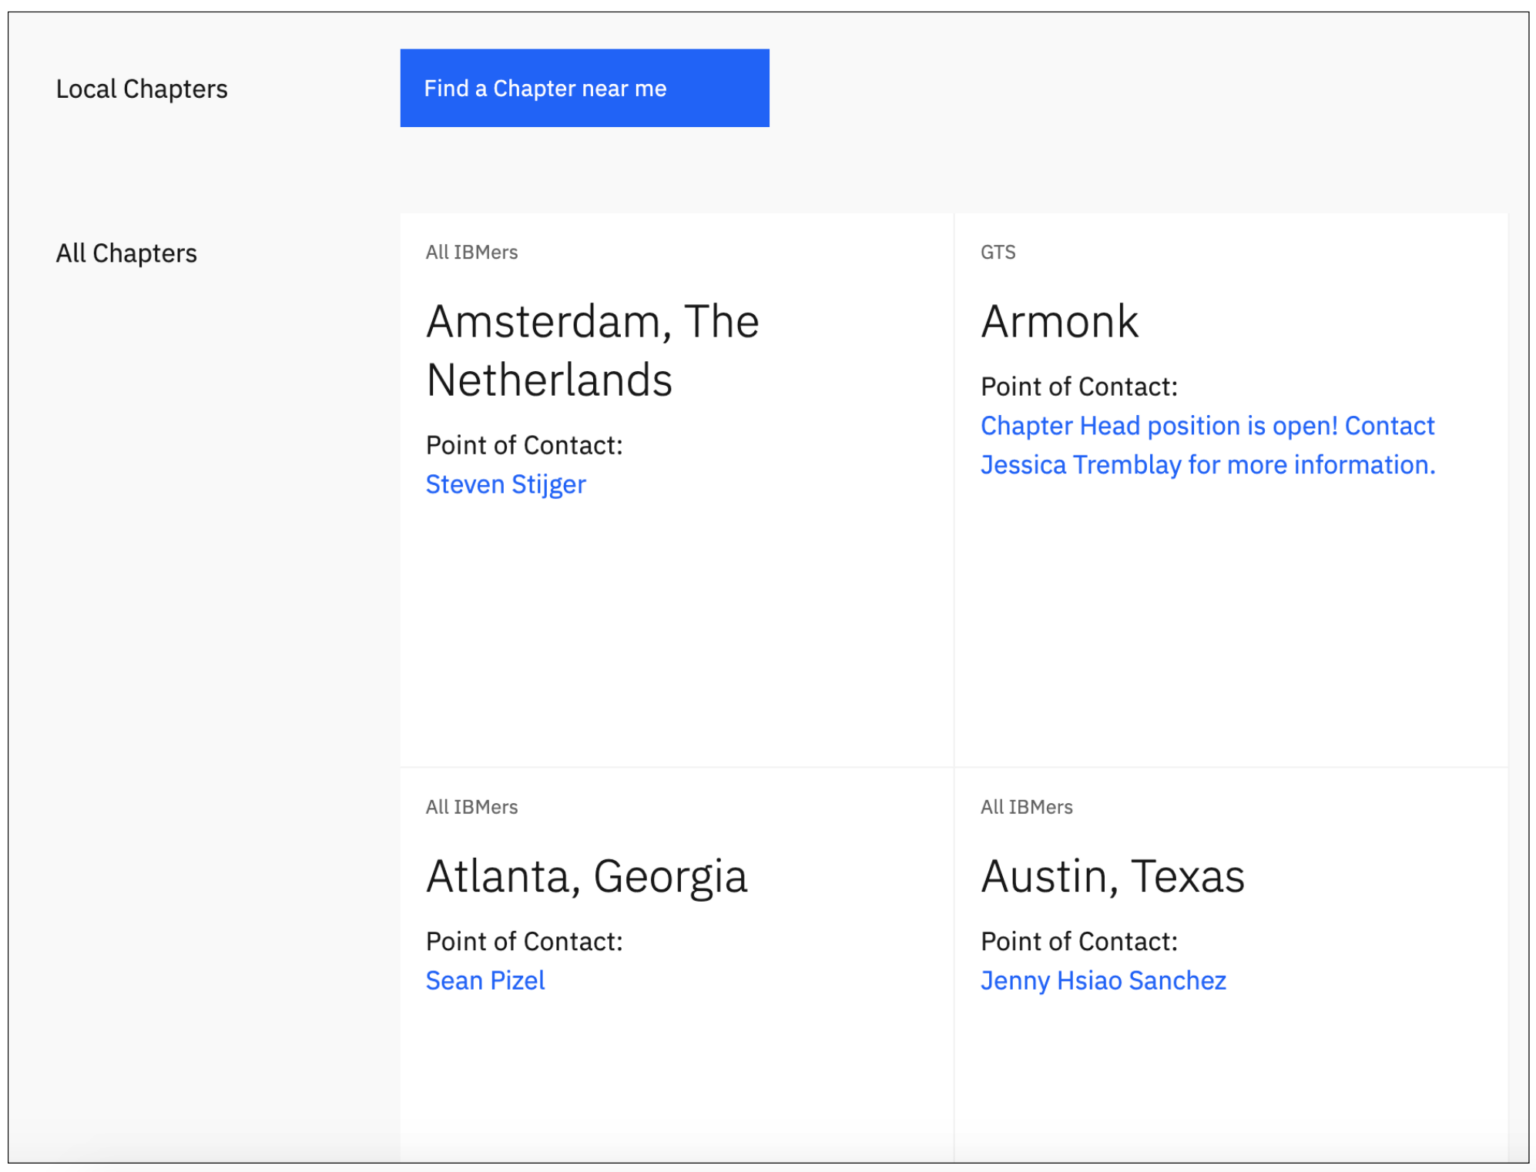
Task: Open Sean Pizel contact link
Action: (485, 980)
